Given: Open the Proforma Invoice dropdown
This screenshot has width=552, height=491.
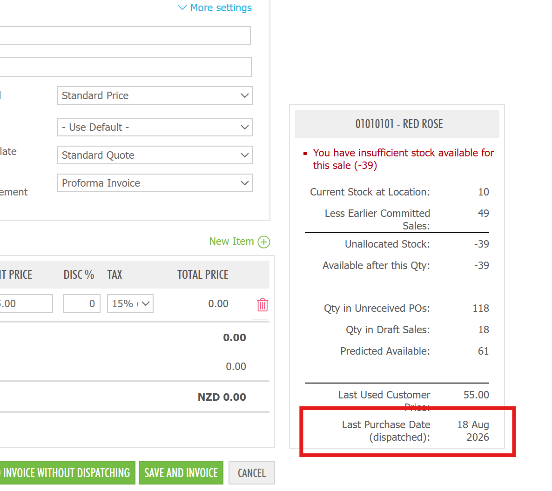Looking at the screenshot, I should click(x=155, y=183).
